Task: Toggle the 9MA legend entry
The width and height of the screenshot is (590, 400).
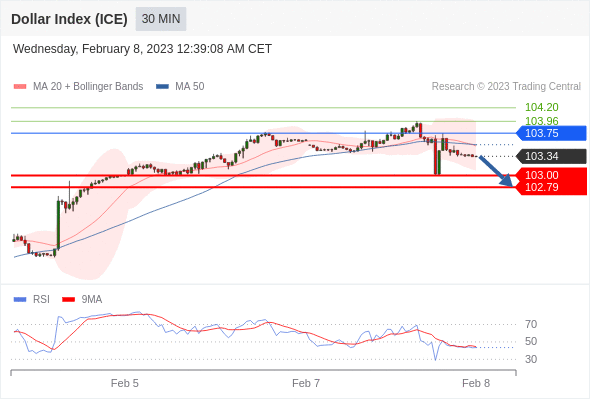Action: (82, 300)
